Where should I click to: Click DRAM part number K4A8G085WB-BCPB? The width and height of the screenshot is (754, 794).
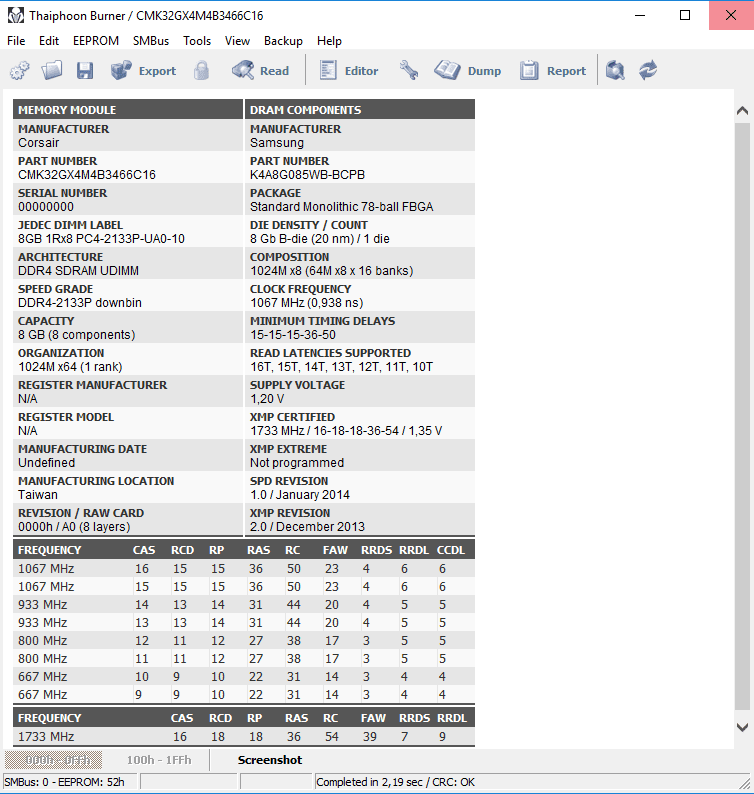pos(307,175)
